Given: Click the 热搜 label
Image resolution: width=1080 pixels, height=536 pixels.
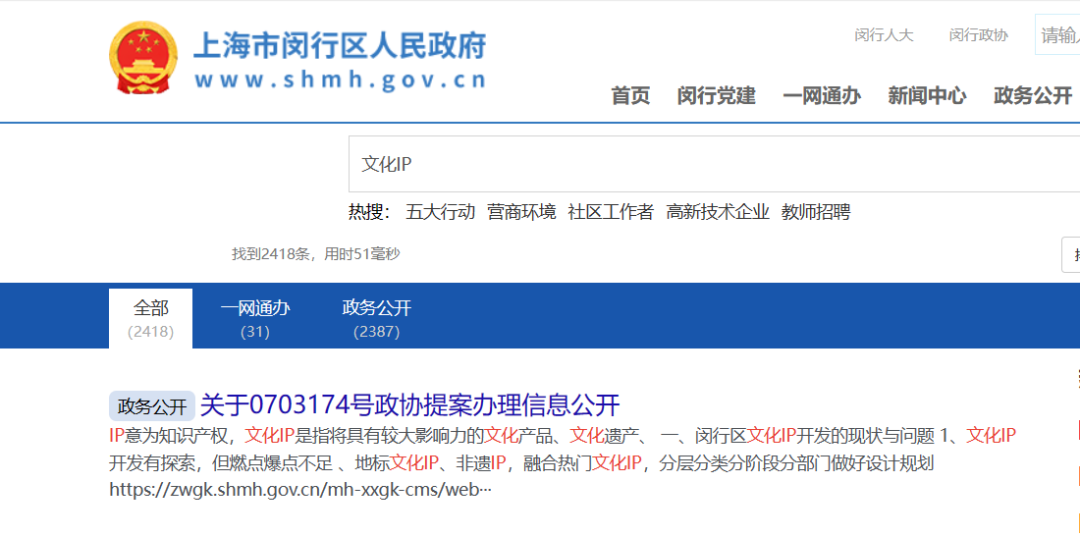Looking at the screenshot, I should (x=369, y=212).
